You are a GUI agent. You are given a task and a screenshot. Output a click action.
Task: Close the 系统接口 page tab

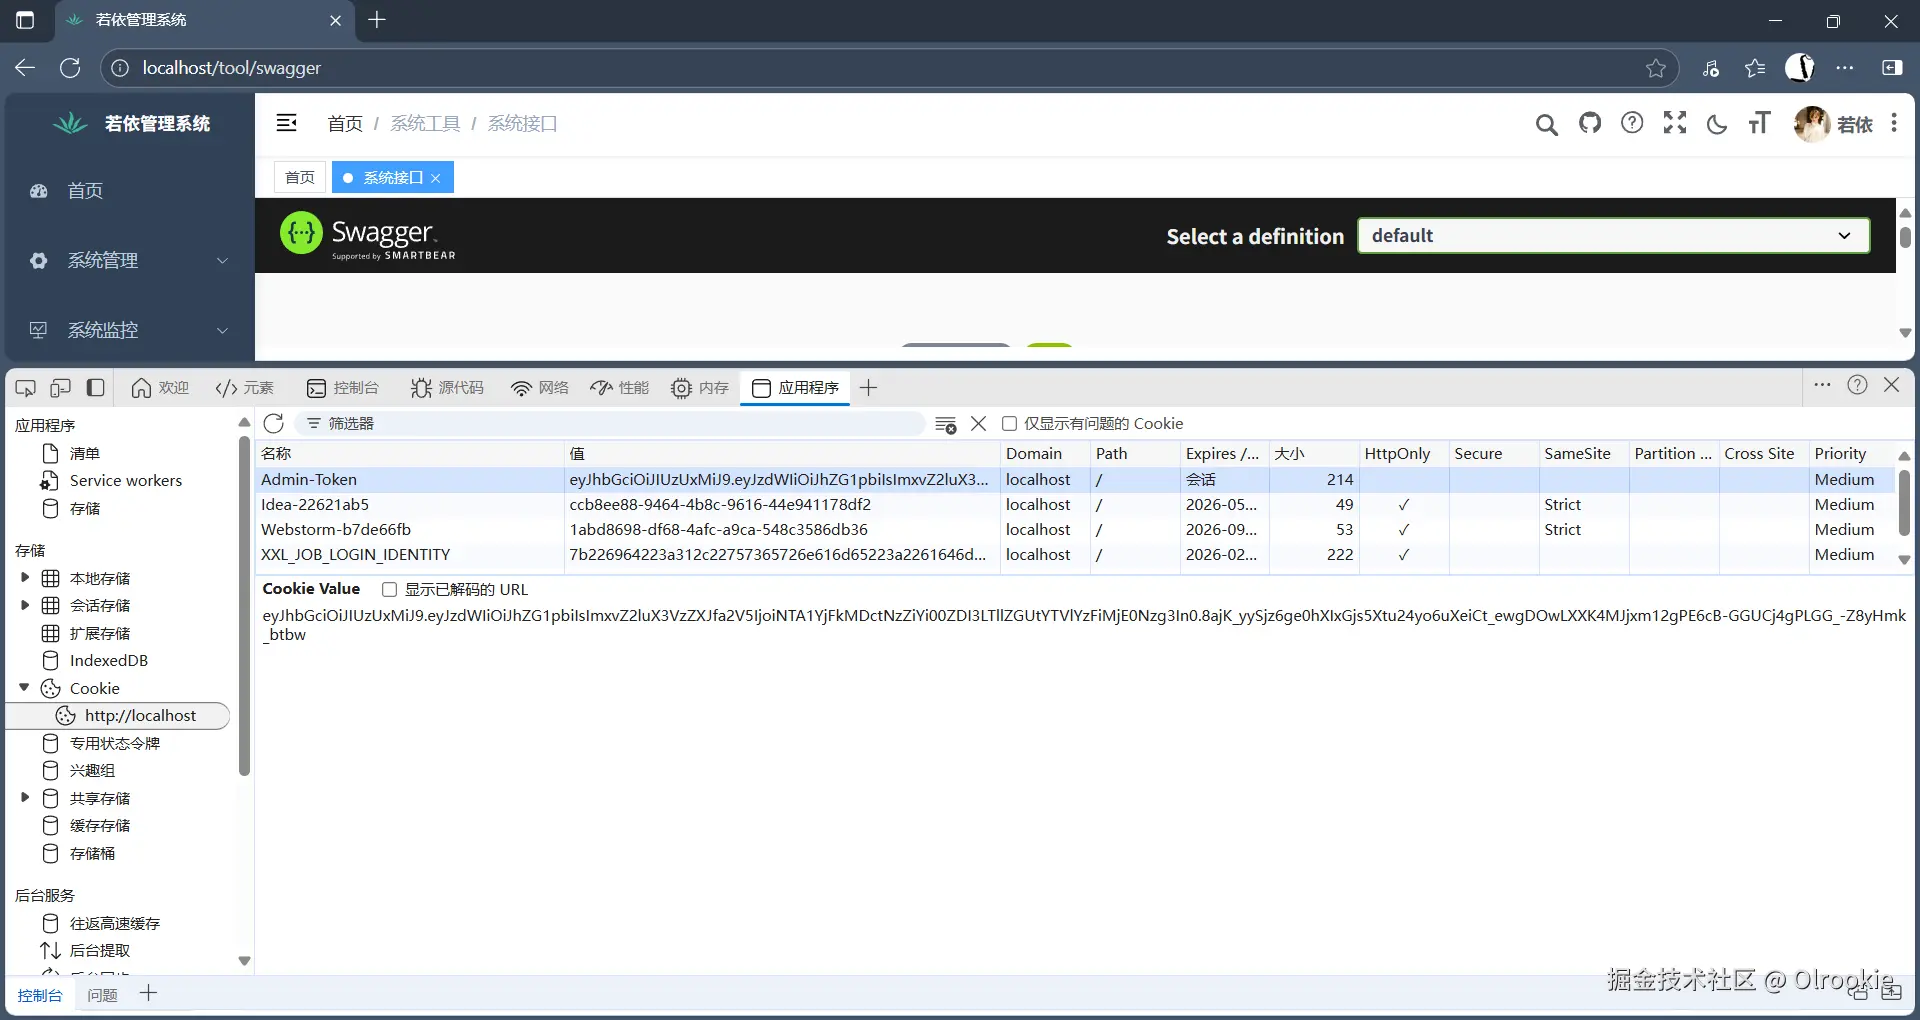point(436,178)
